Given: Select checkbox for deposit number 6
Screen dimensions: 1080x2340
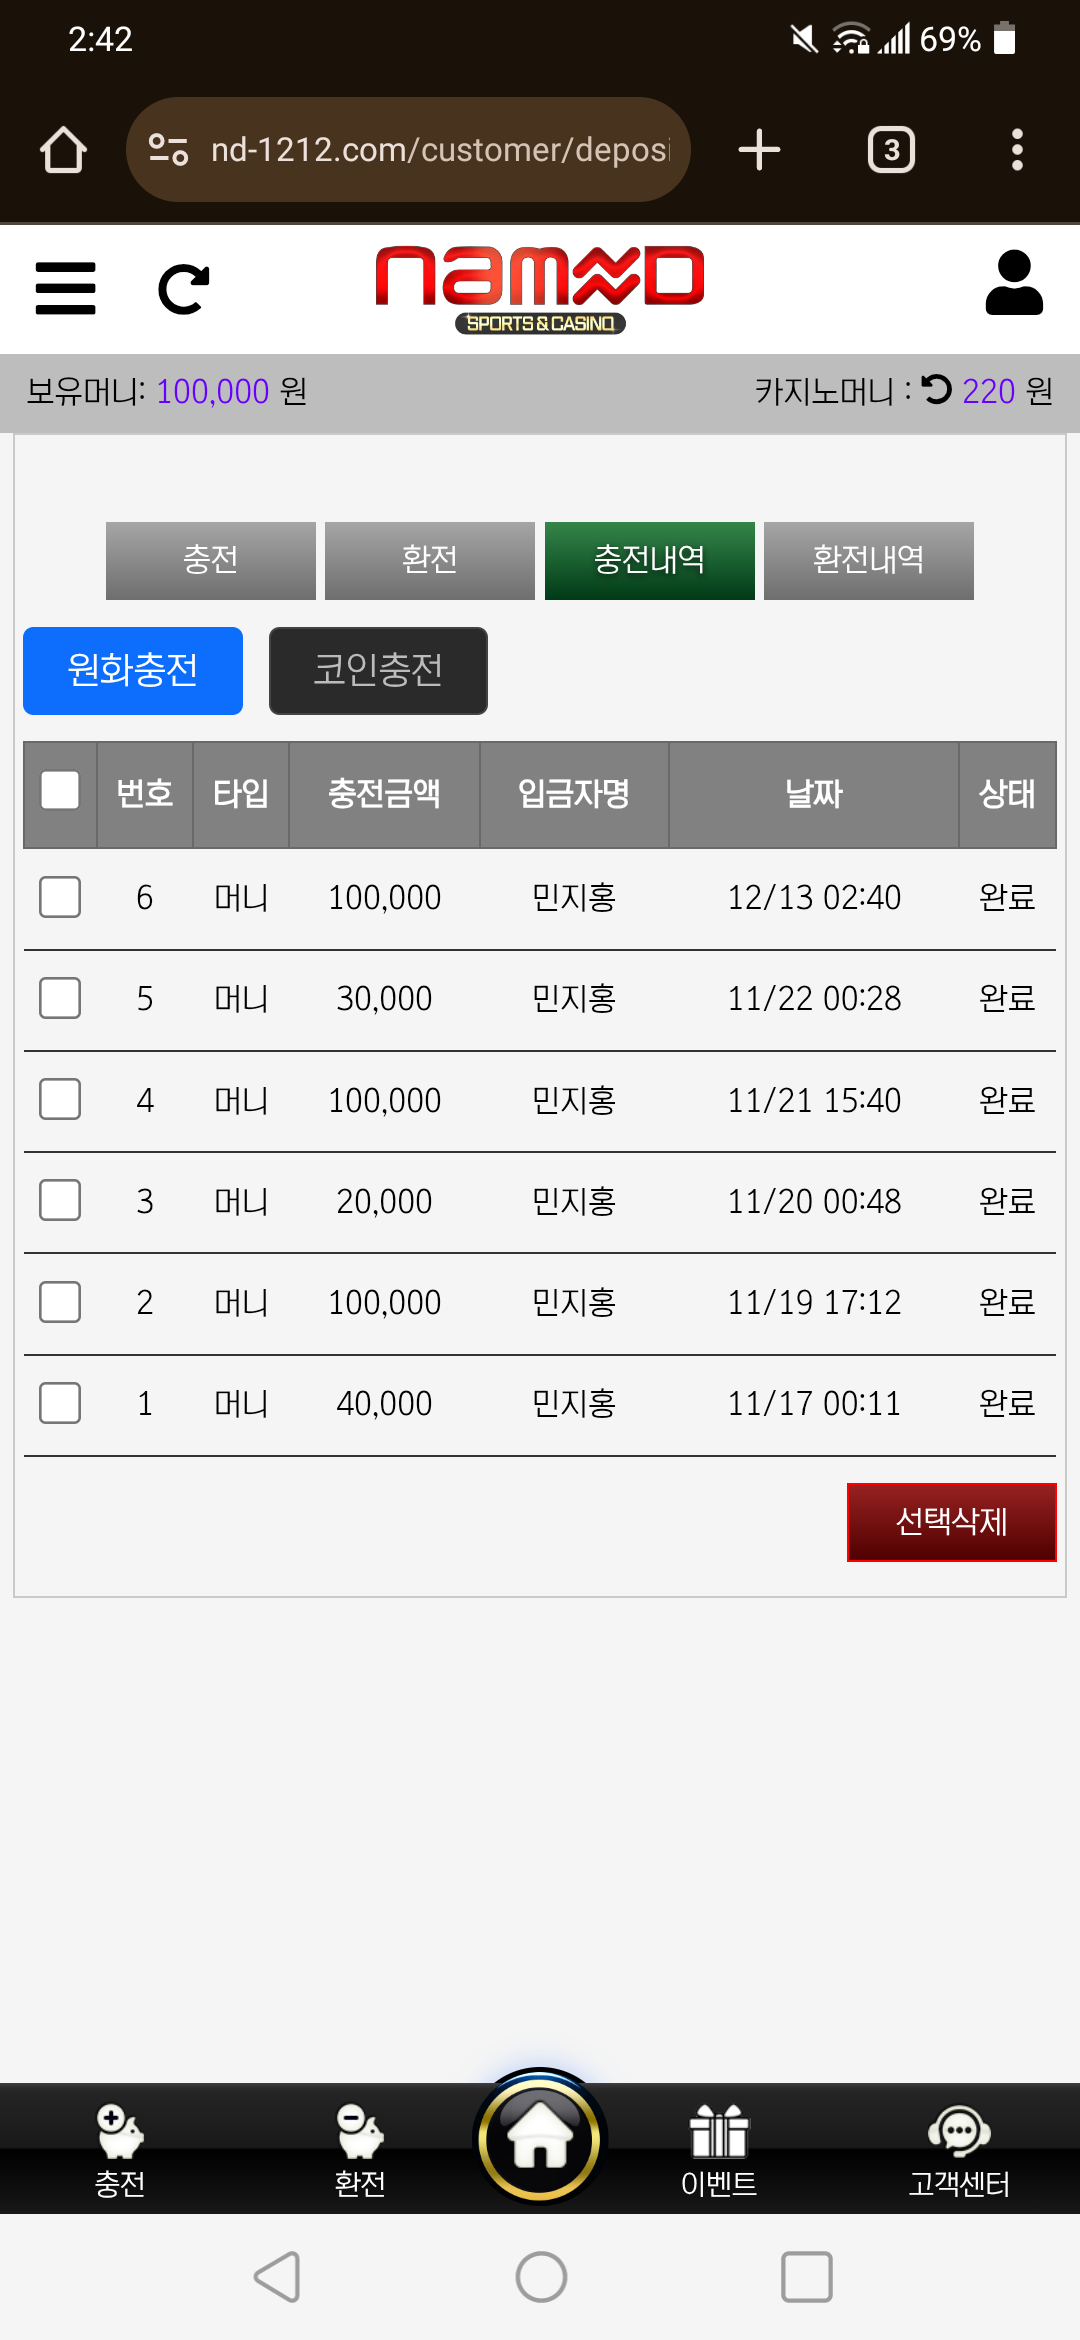Looking at the screenshot, I should [60, 897].
